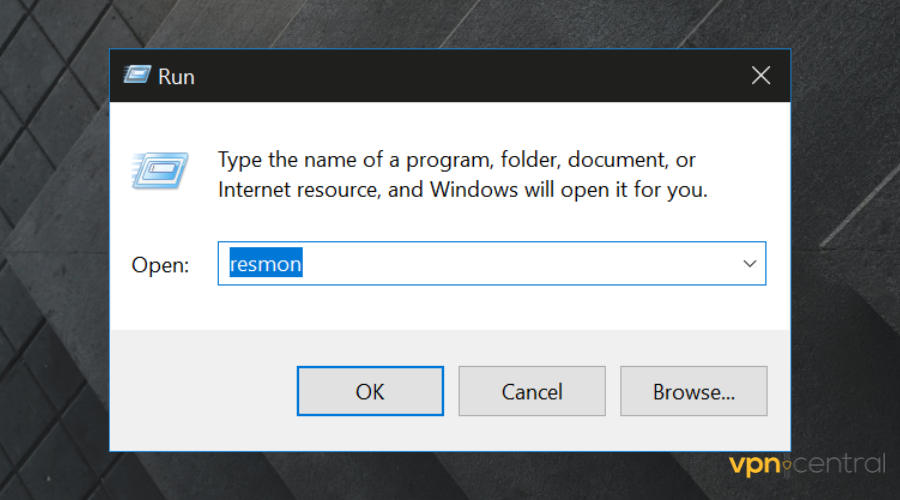The width and height of the screenshot is (900, 500).
Task: Expand the Open combo box dropdown arrow
Action: click(x=749, y=264)
